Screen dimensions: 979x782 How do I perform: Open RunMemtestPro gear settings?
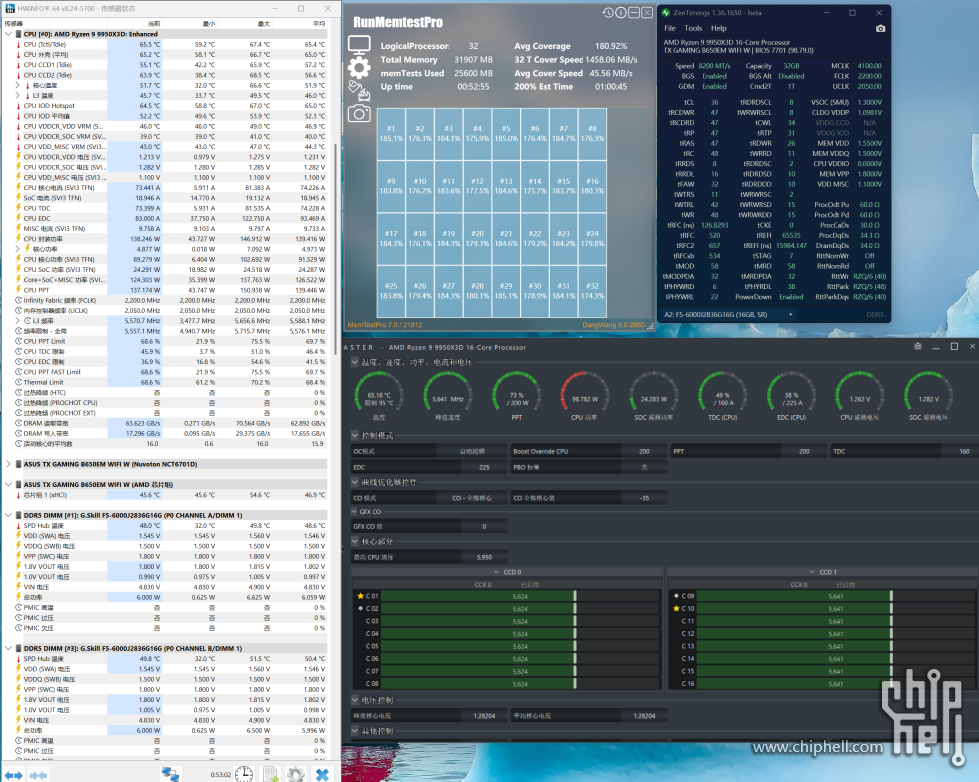point(359,67)
